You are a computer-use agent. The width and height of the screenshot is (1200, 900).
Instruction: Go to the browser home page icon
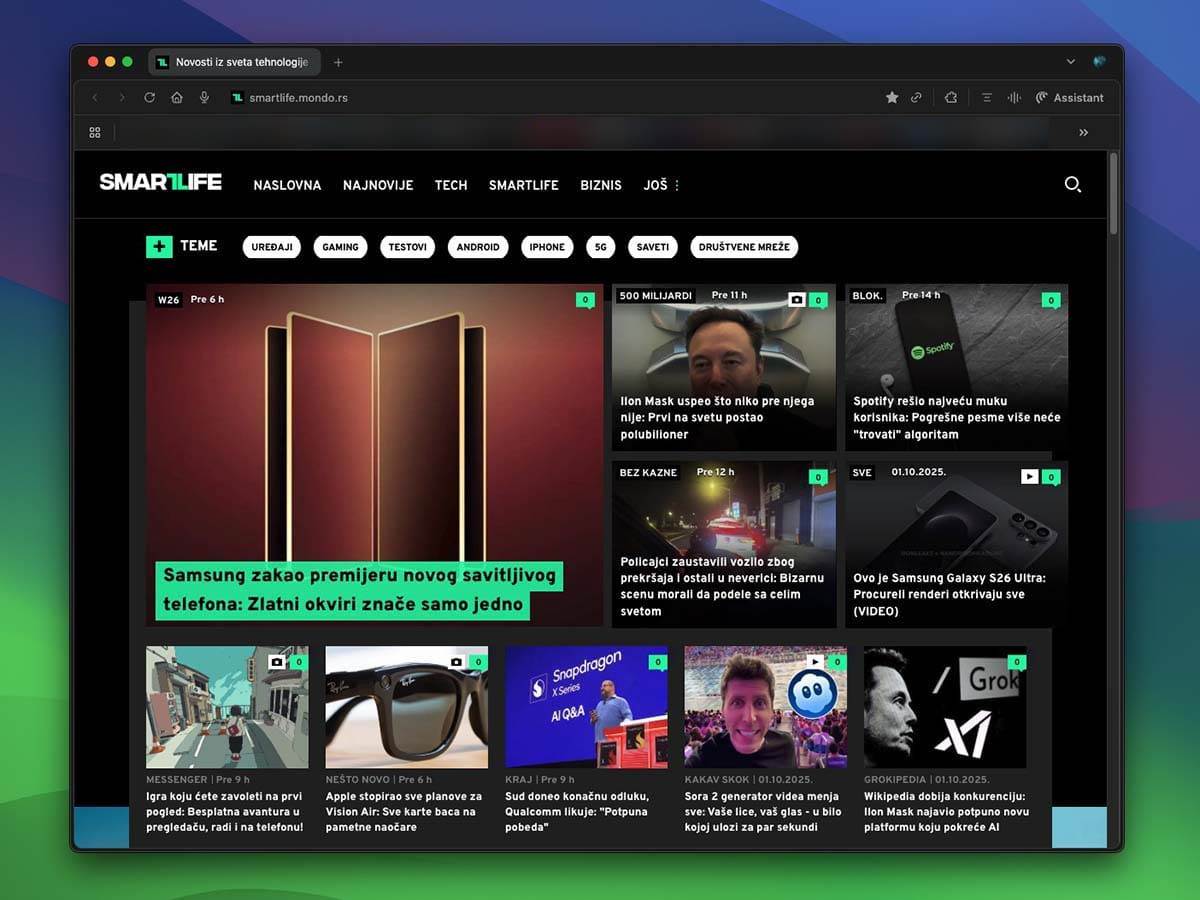(x=177, y=98)
